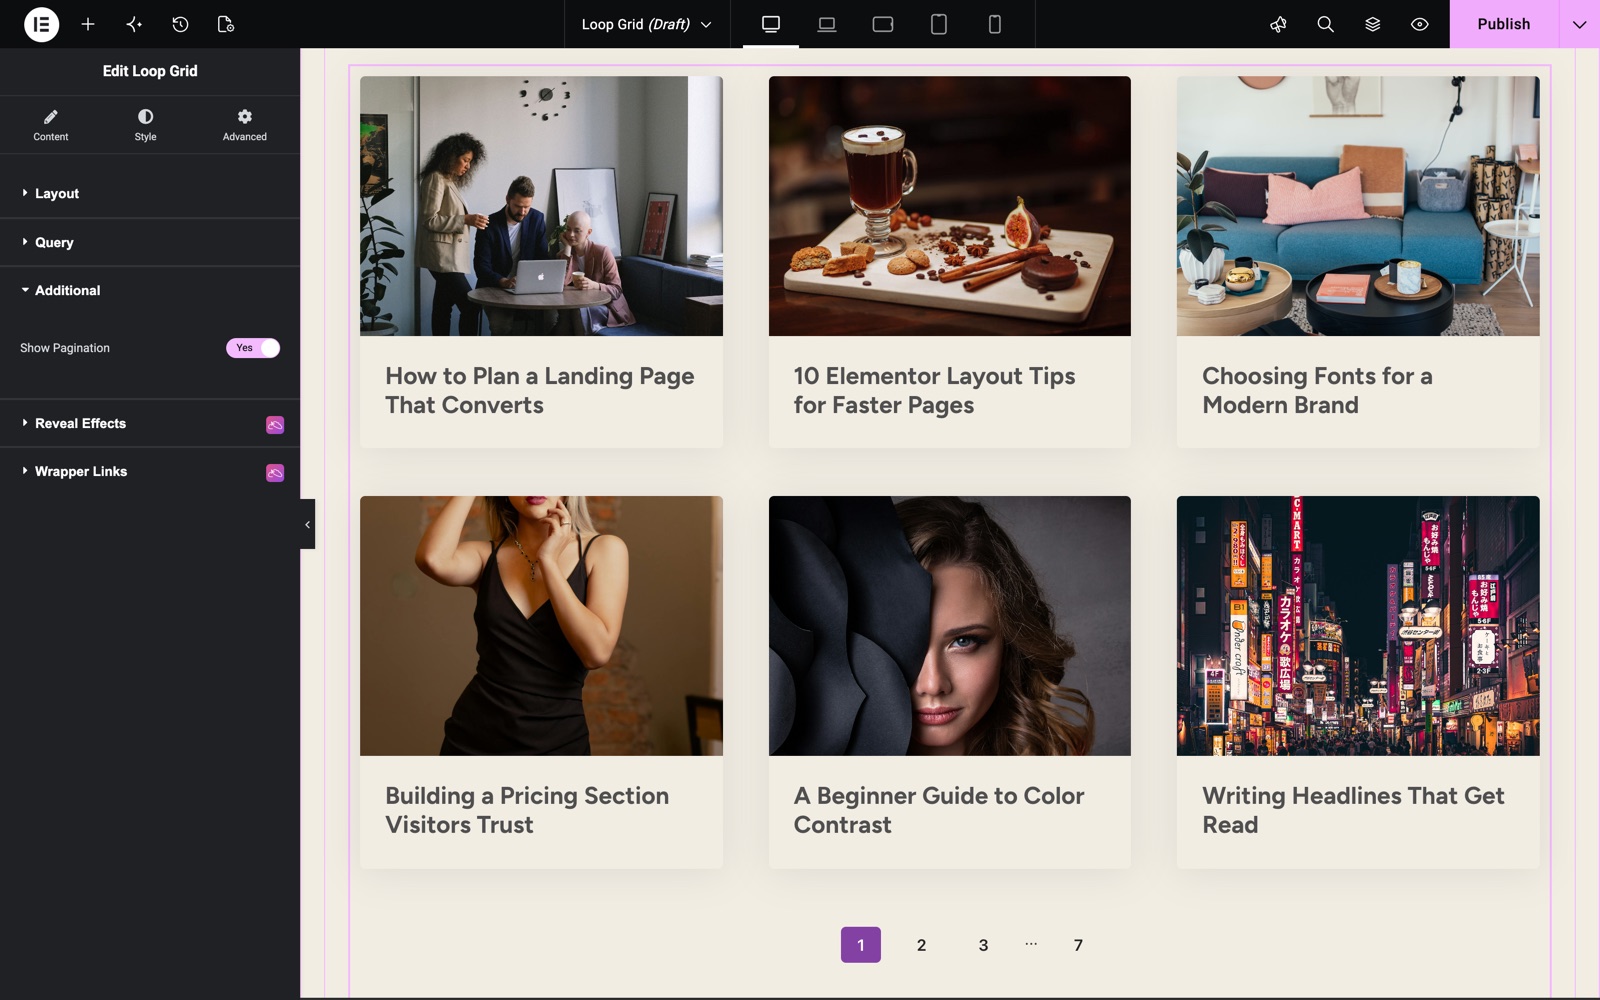
Task: Open the page settings document icon
Action: click(x=226, y=24)
